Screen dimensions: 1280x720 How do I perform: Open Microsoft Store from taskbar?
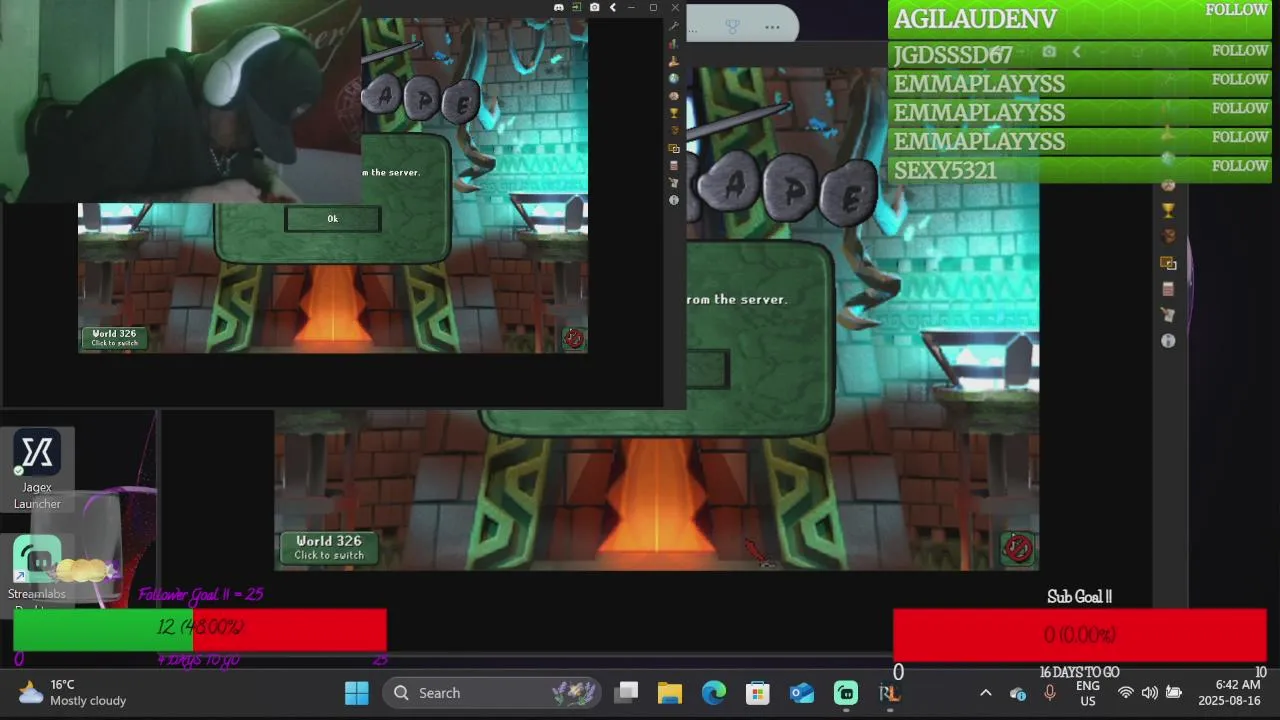pyautogui.click(x=758, y=693)
